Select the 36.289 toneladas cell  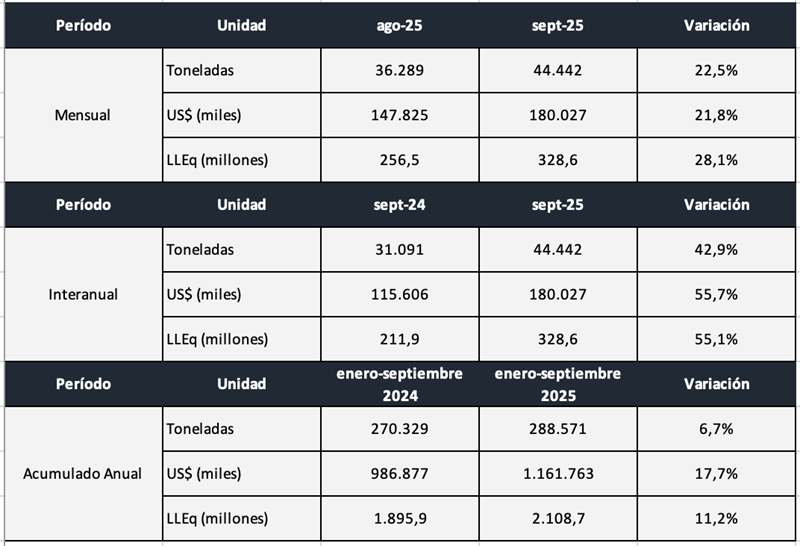[x=400, y=70]
